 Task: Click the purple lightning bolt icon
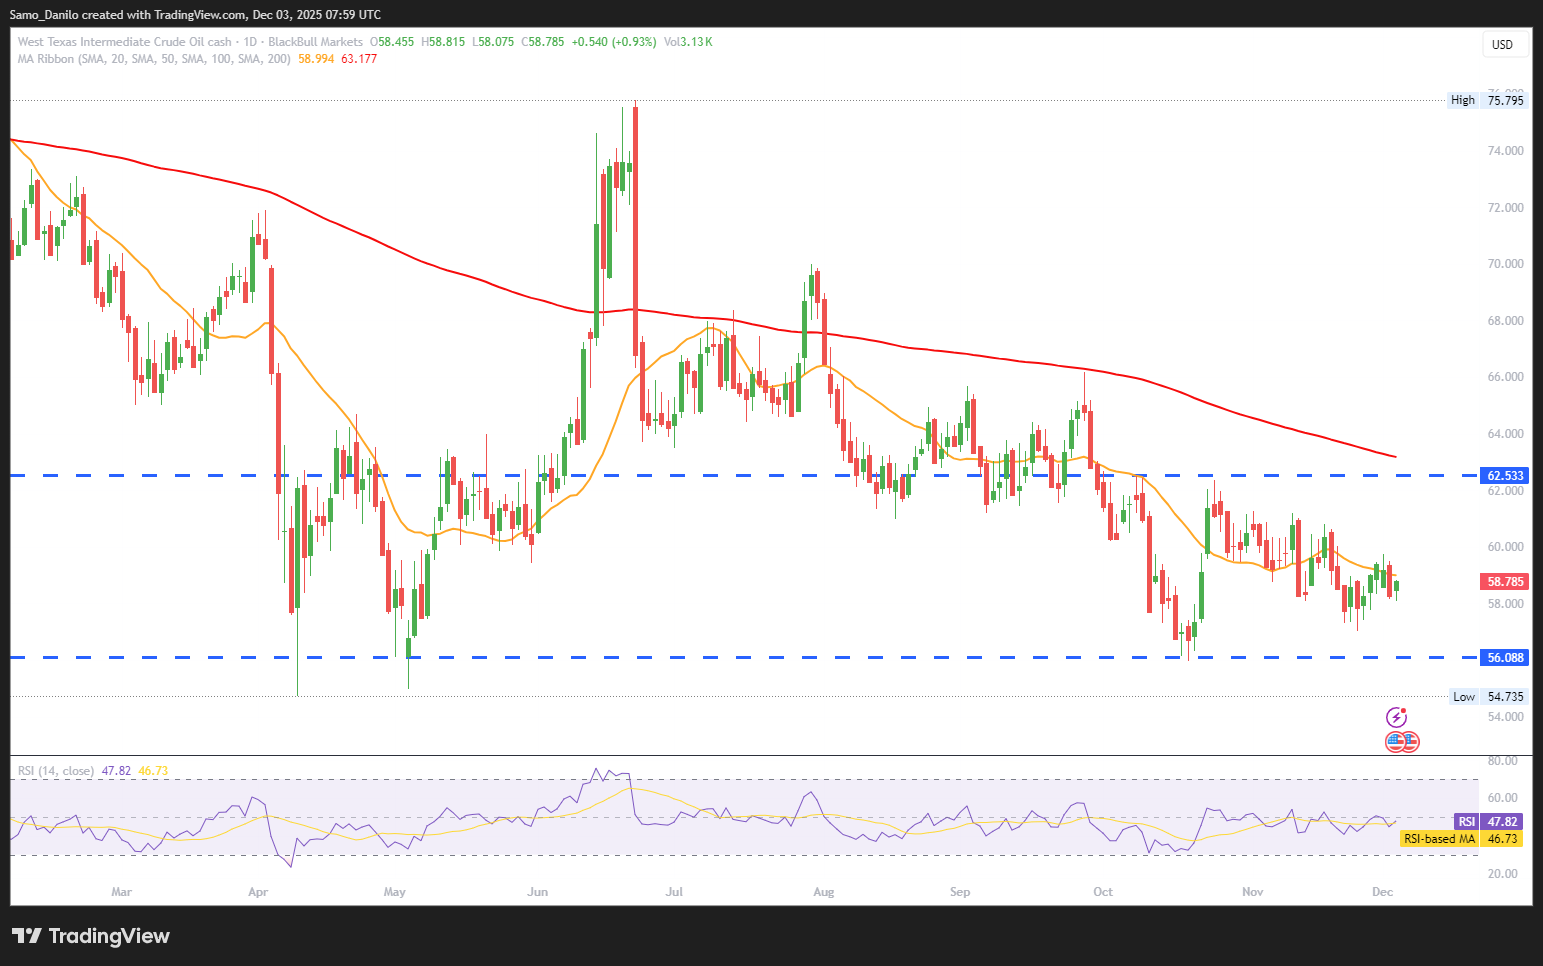[x=1396, y=717]
